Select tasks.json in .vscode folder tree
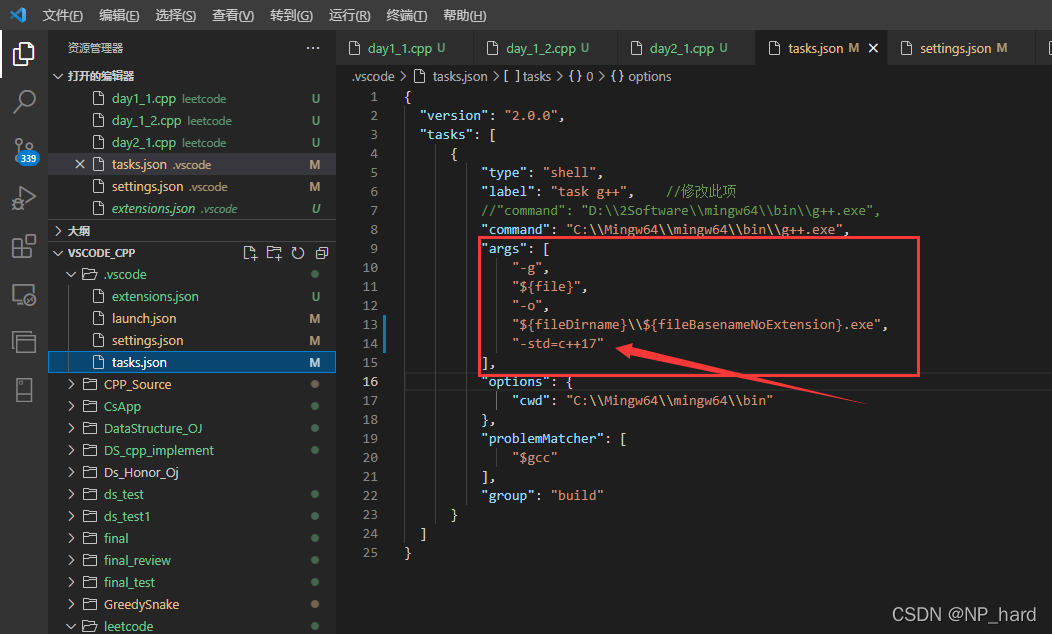Screen dimensions: 1052x634 tap(192, 362)
